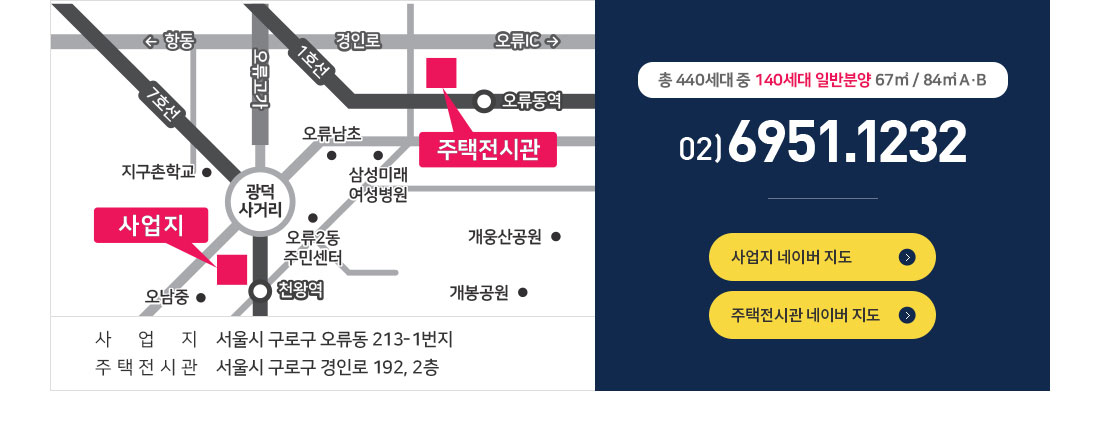The height and width of the screenshot is (445, 1100).
Task: Click the 140세대 일반분양 info banner
Action: click(822, 80)
